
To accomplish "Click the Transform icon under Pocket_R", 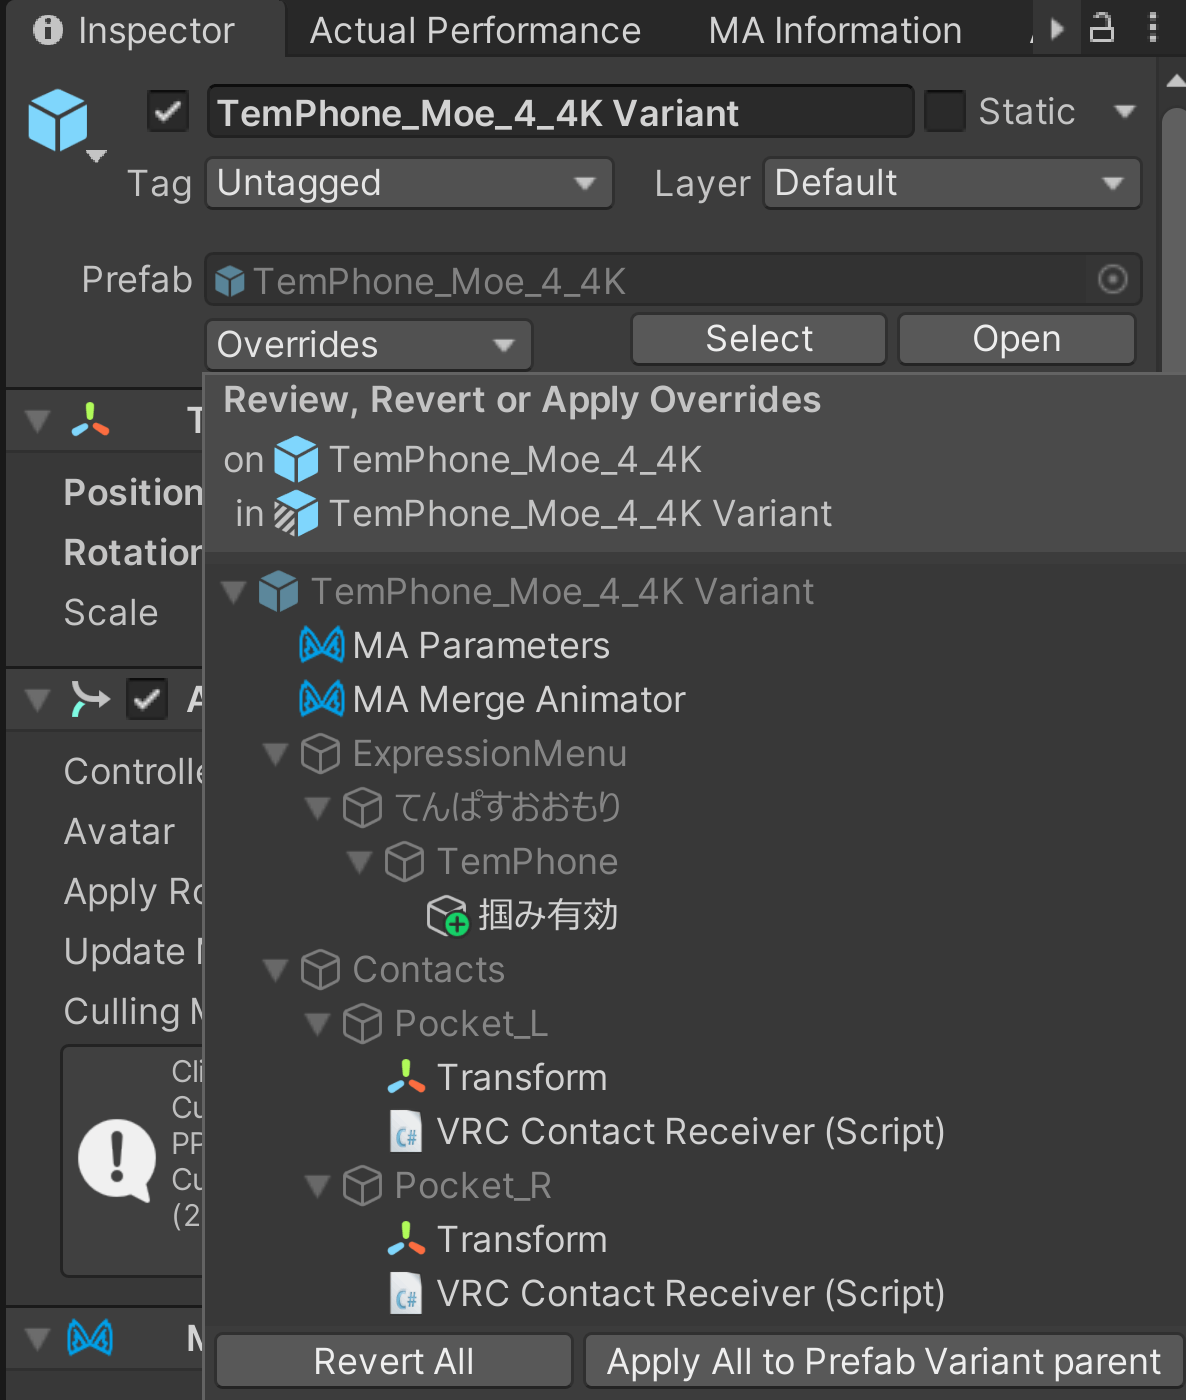I will (406, 1239).
